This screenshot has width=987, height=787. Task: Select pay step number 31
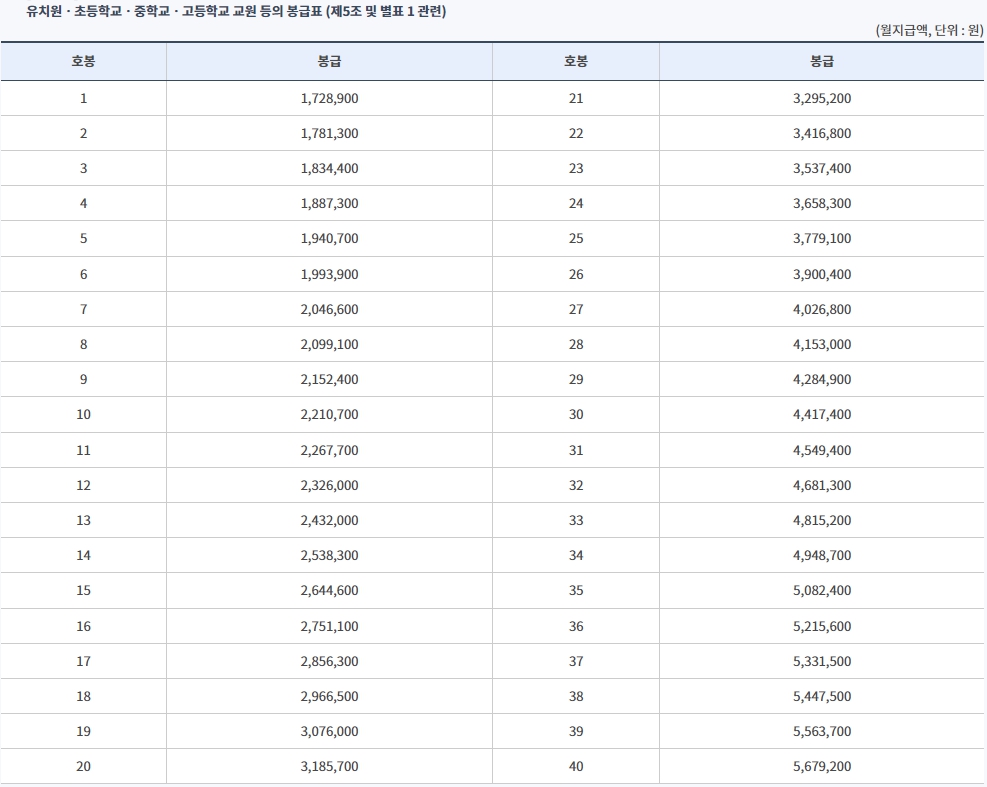click(576, 450)
